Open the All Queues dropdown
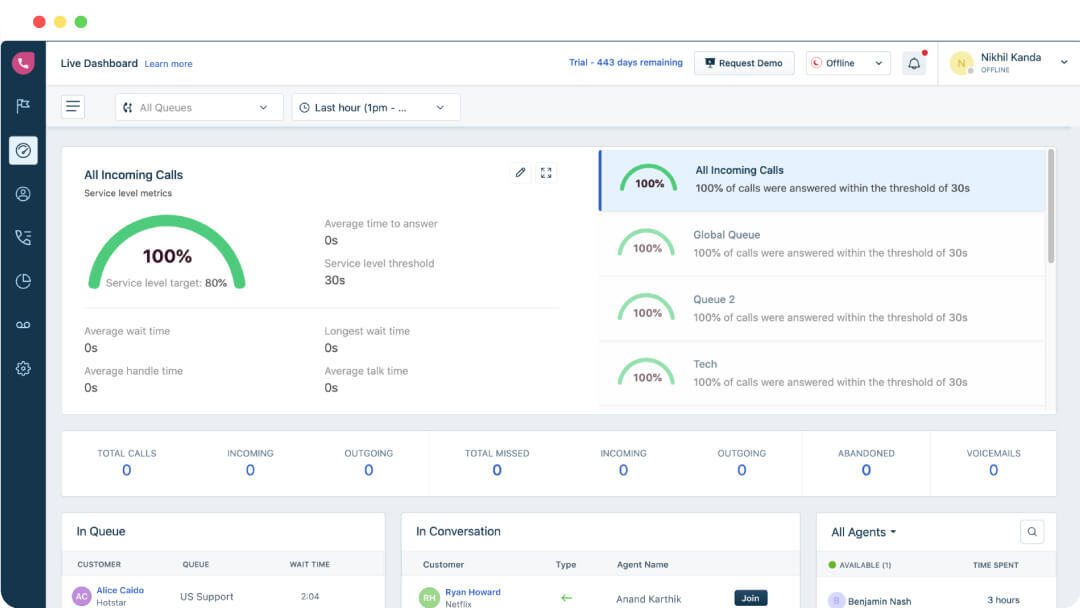Image resolution: width=1080 pixels, height=608 pixels. click(x=198, y=107)
